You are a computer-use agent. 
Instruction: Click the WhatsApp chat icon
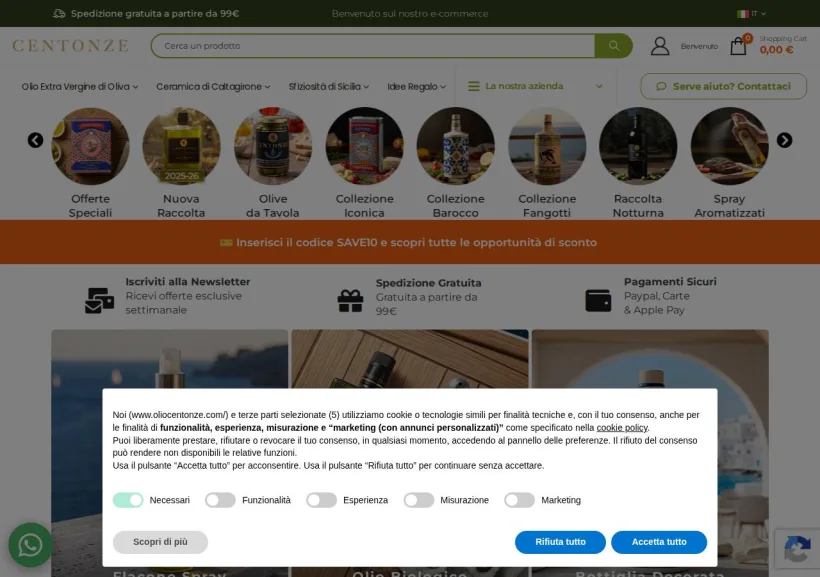pyautogui.click(x=30, y=545)
